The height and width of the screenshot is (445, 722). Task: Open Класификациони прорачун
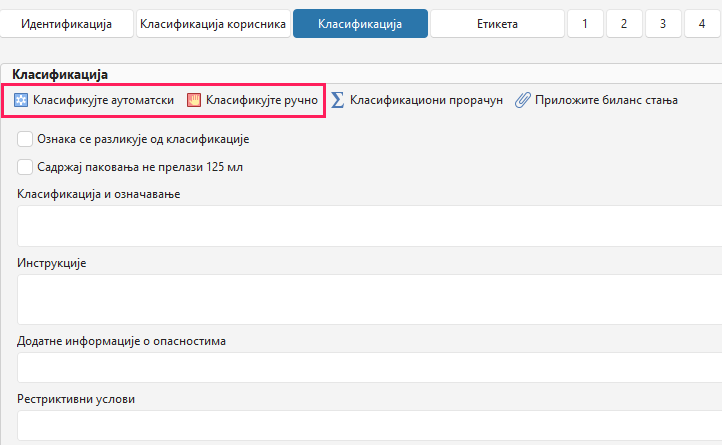[426, 100]
